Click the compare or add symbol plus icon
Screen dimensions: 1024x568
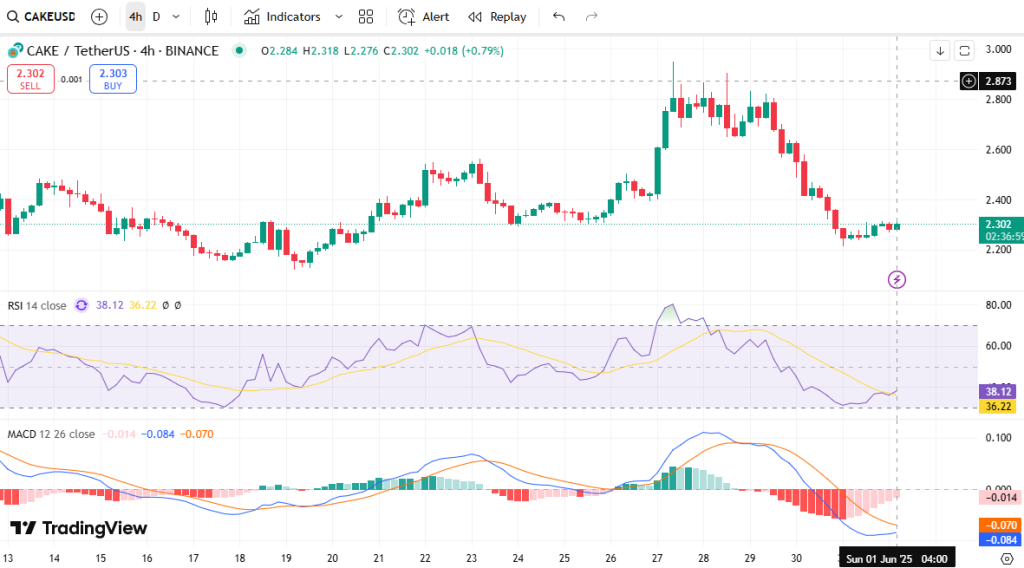[99, 16]
